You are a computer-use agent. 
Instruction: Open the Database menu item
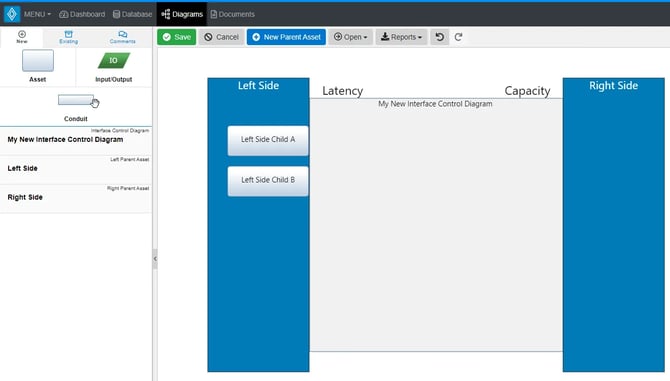(132, 14)
